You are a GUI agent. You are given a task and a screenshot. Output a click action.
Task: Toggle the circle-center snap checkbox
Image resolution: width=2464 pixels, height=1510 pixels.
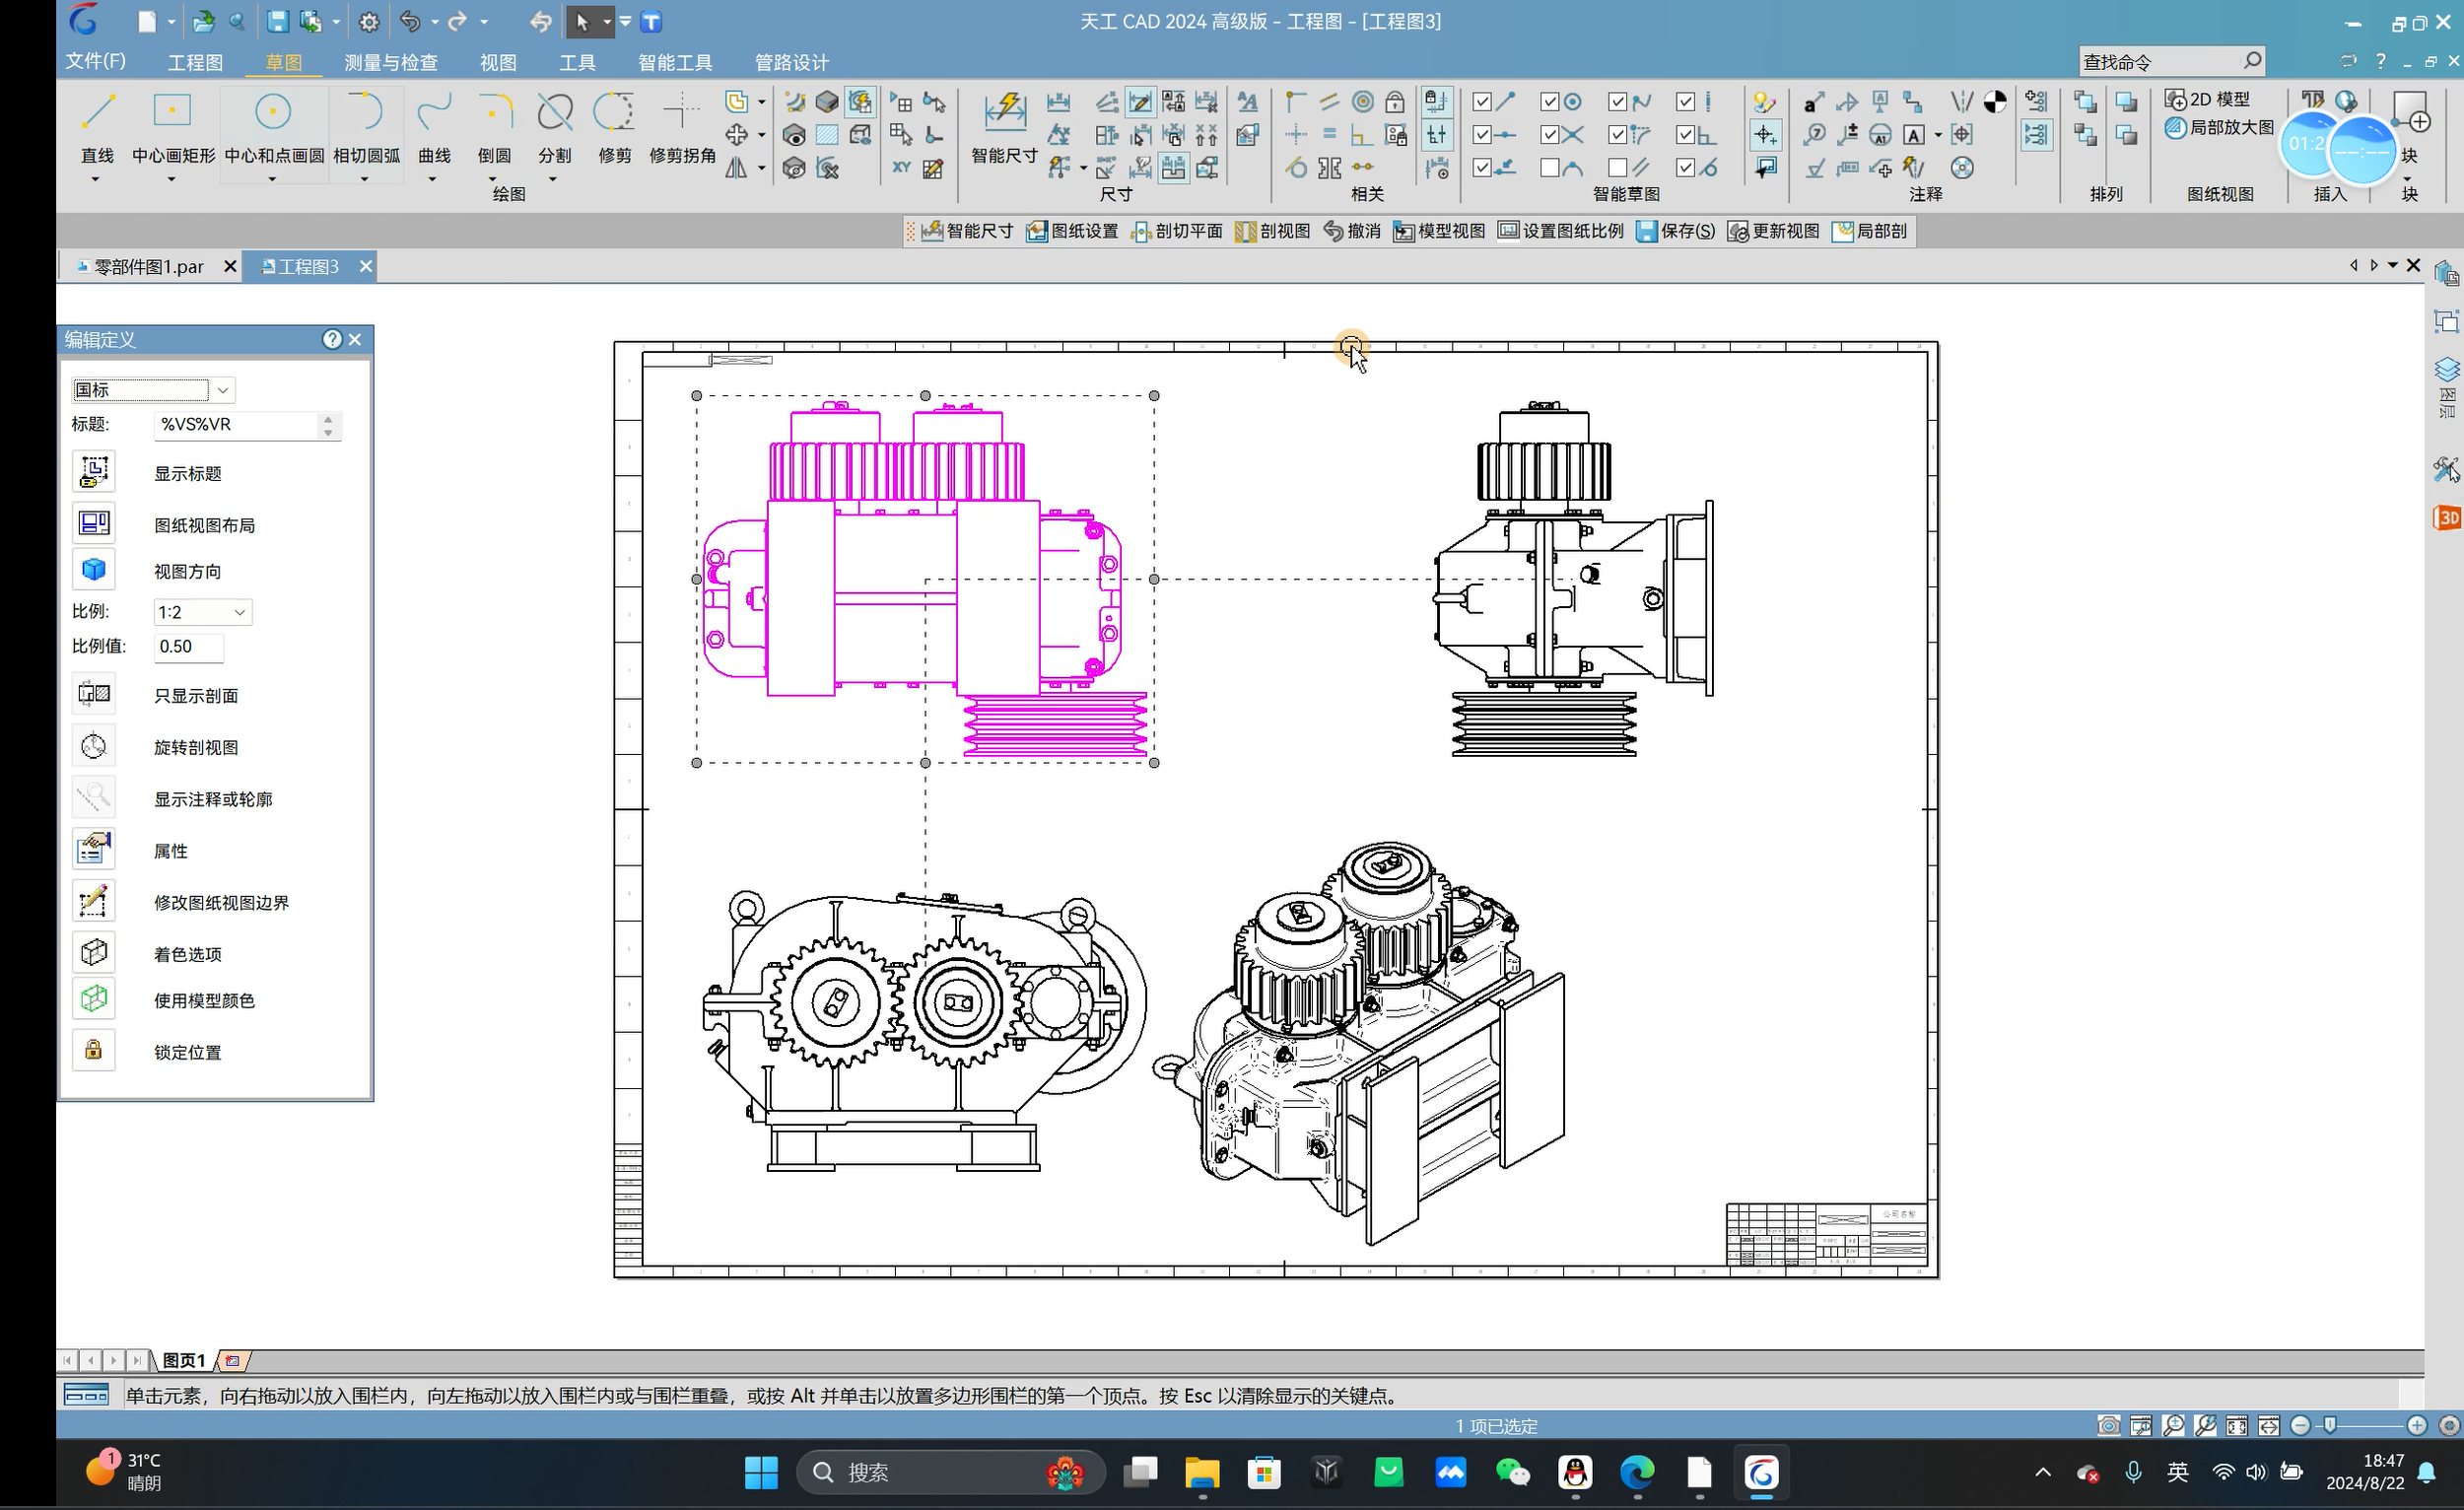tap(1550, 101)
